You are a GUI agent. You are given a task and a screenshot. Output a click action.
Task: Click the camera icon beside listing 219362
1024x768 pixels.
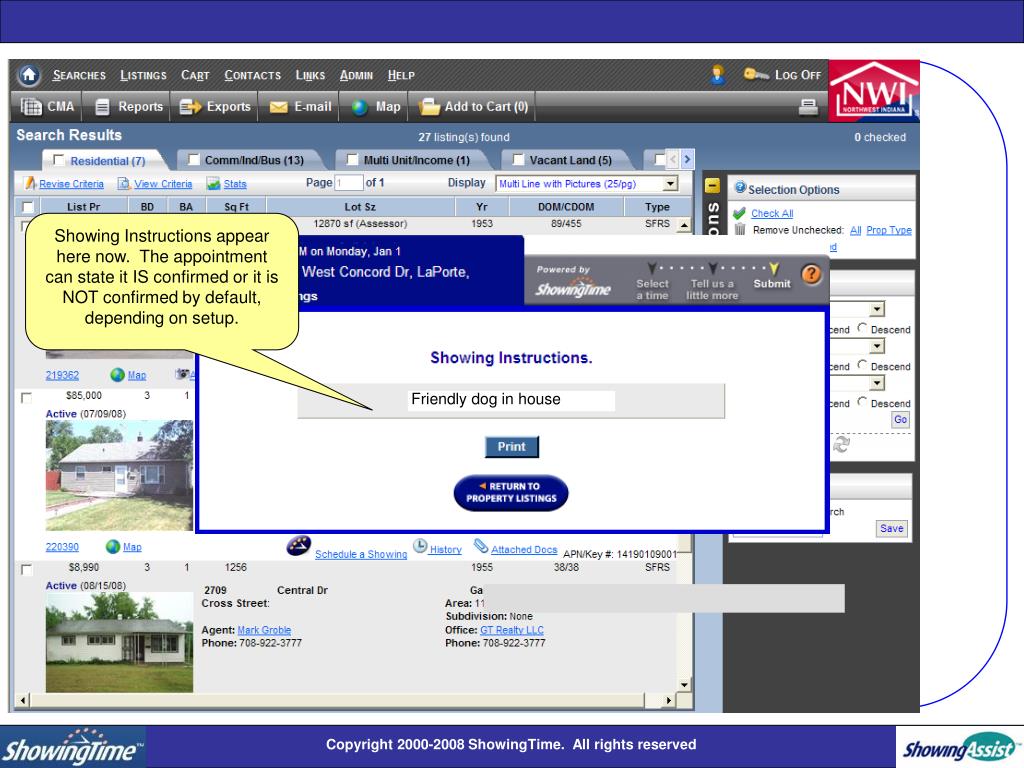(x=183, y=374)
